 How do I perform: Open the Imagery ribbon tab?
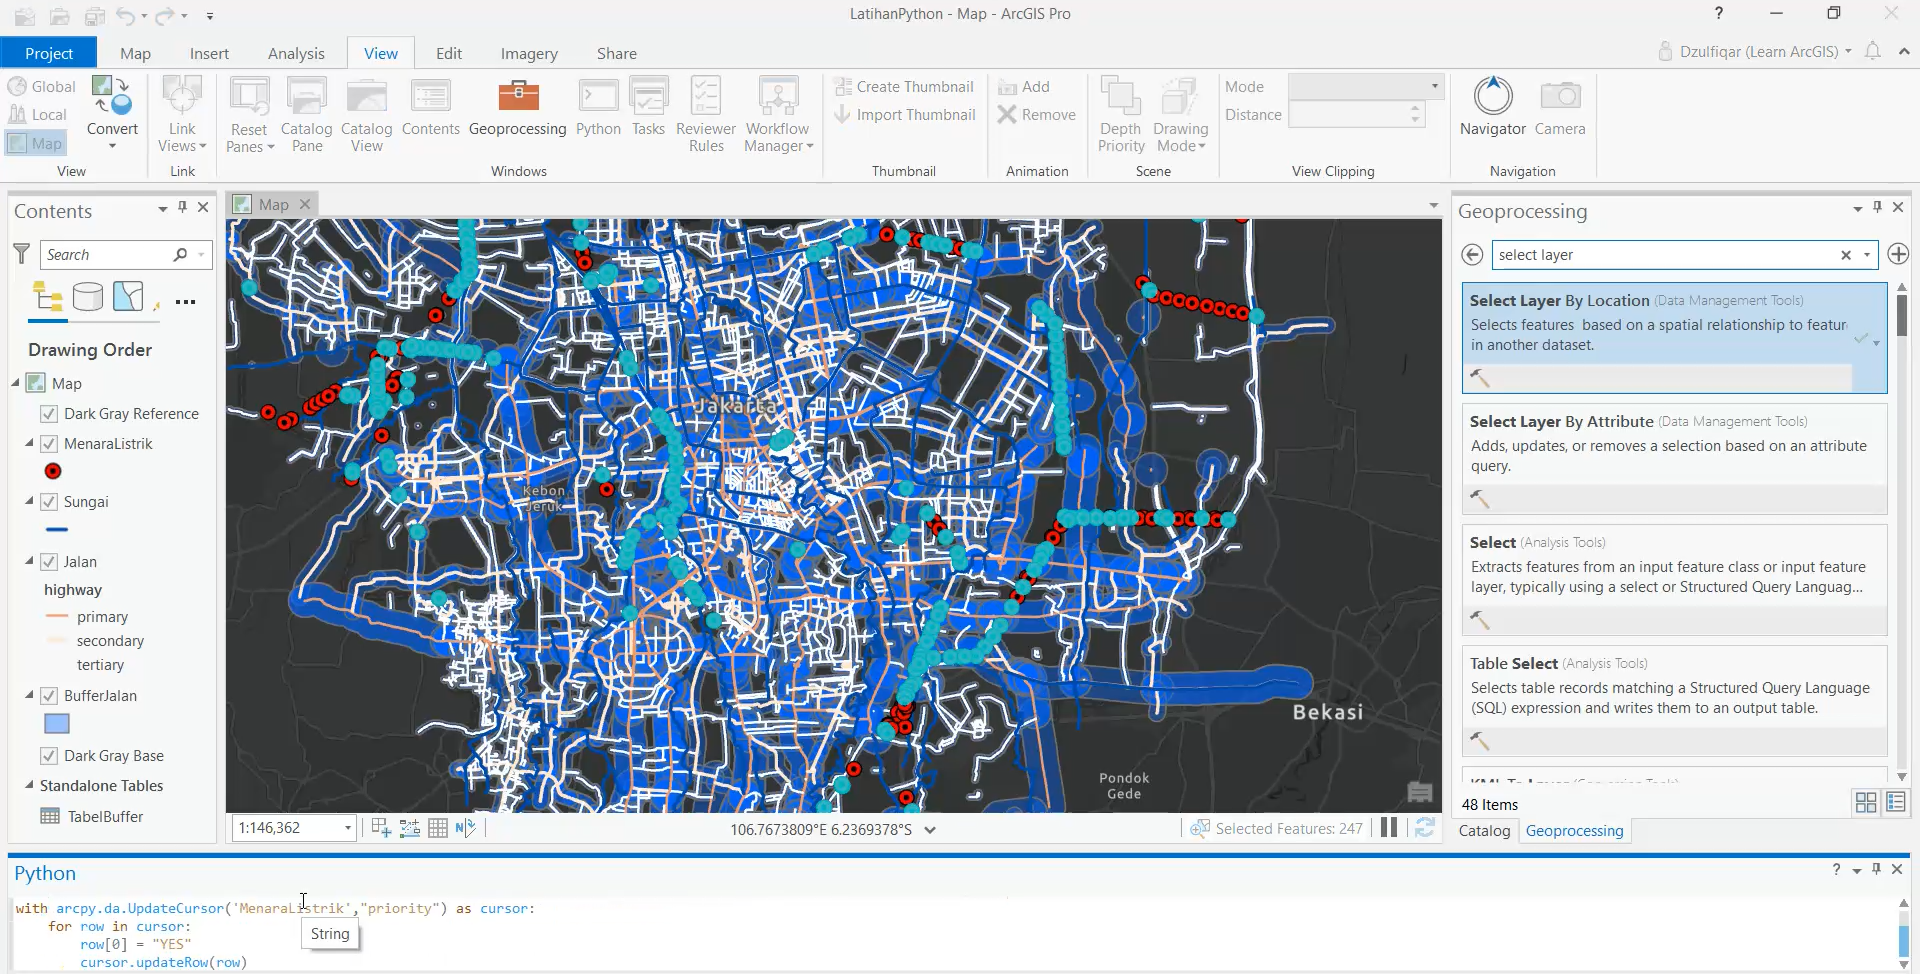(x=529, y=53)
